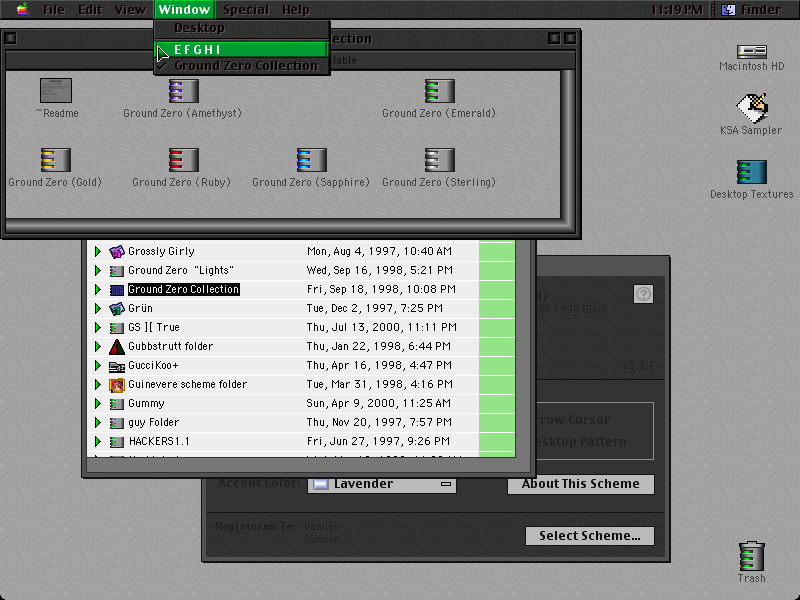Click the About This Scheme button
Screen dimensions: 800x600
click(581, 484)
